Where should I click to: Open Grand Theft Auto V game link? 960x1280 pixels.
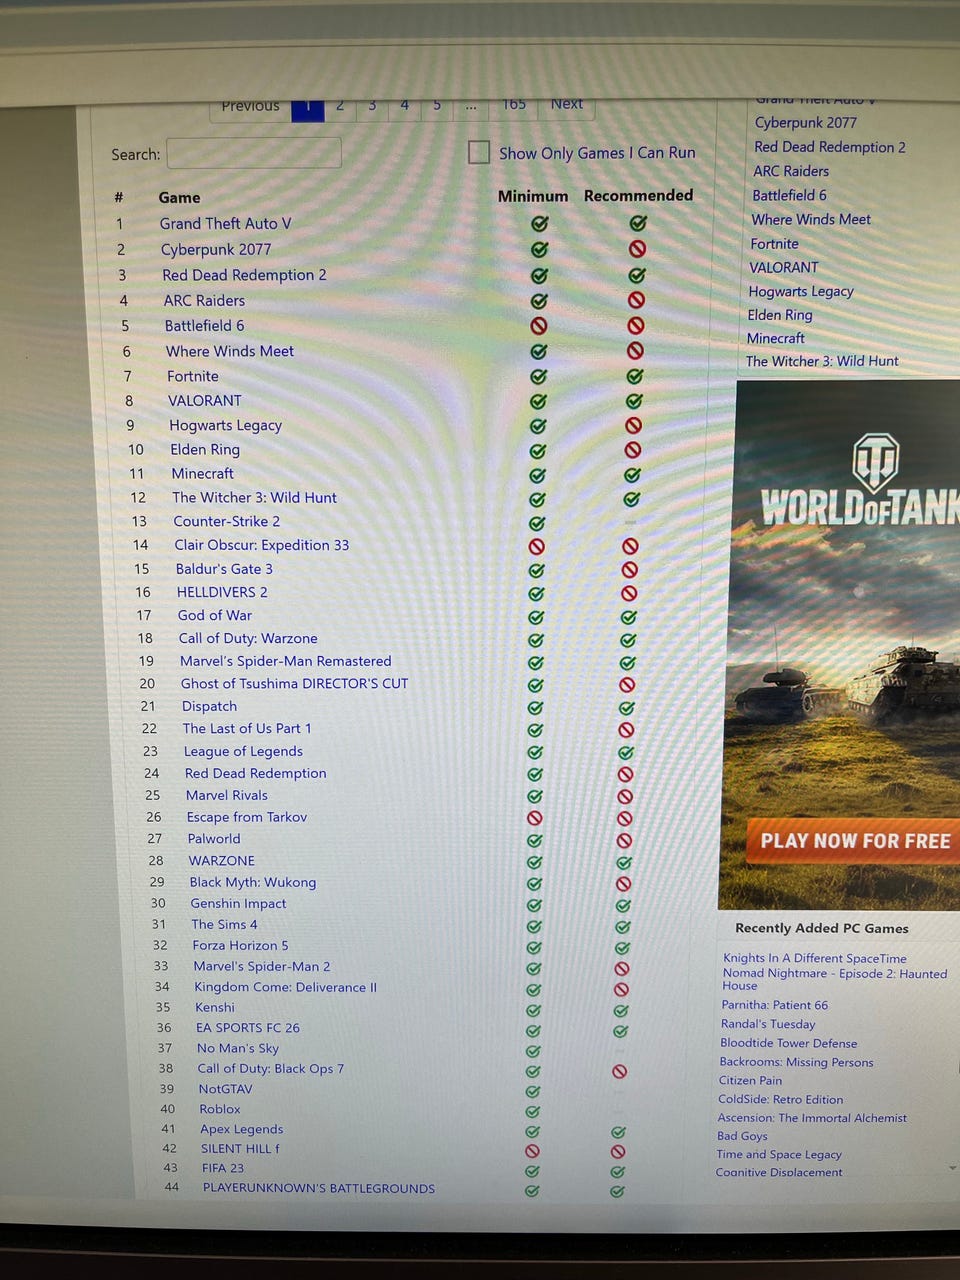[x=225, y=223]
